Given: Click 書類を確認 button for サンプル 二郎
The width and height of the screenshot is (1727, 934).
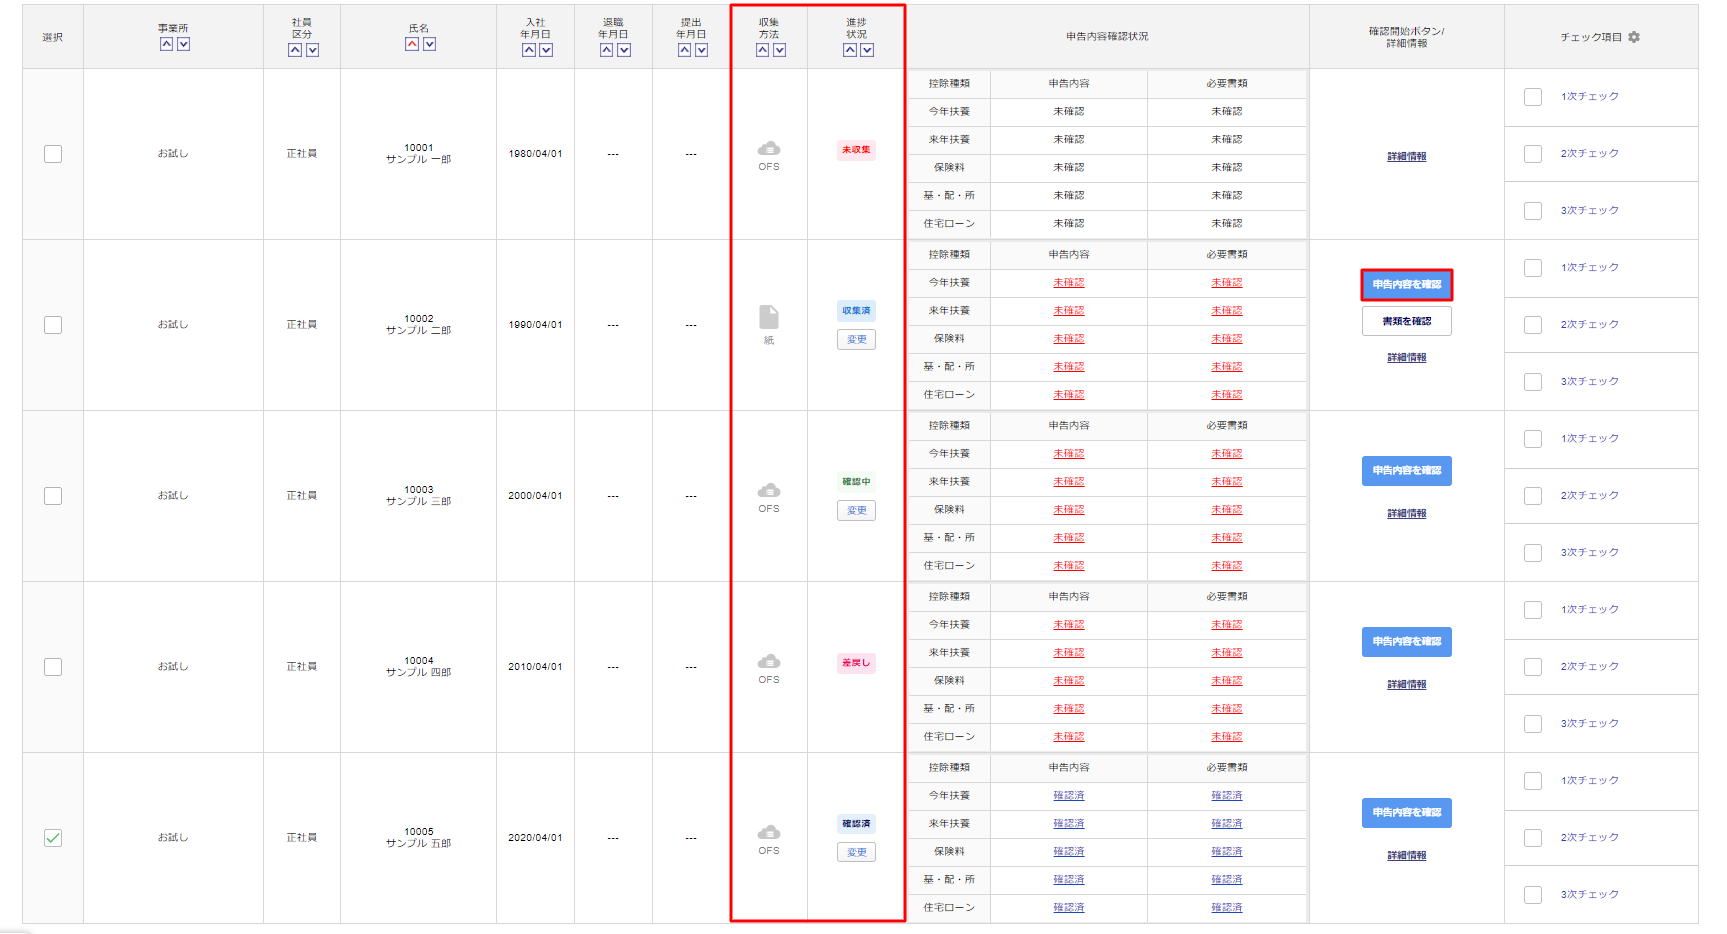Looking at the screenshot, I should pyautogui.click(x=1407, y=321).
